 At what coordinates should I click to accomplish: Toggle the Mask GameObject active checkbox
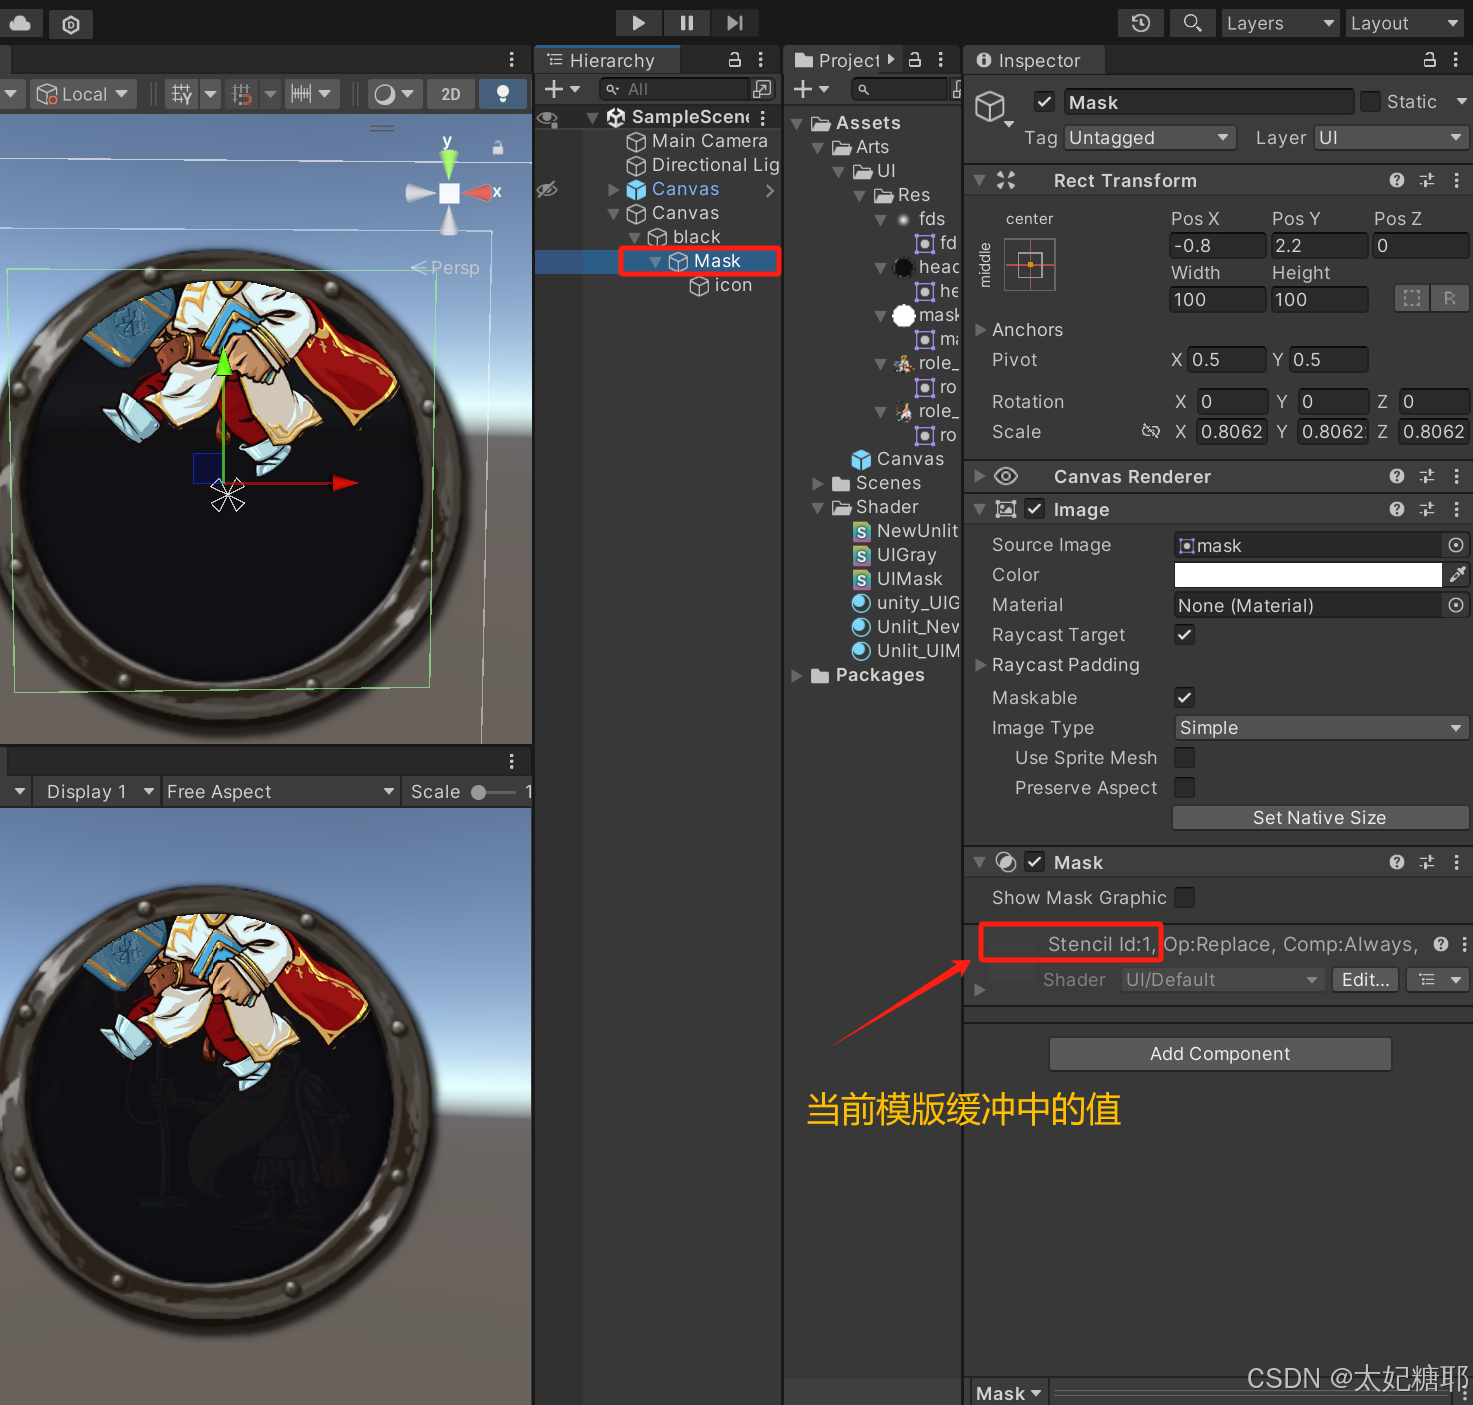1045,102
